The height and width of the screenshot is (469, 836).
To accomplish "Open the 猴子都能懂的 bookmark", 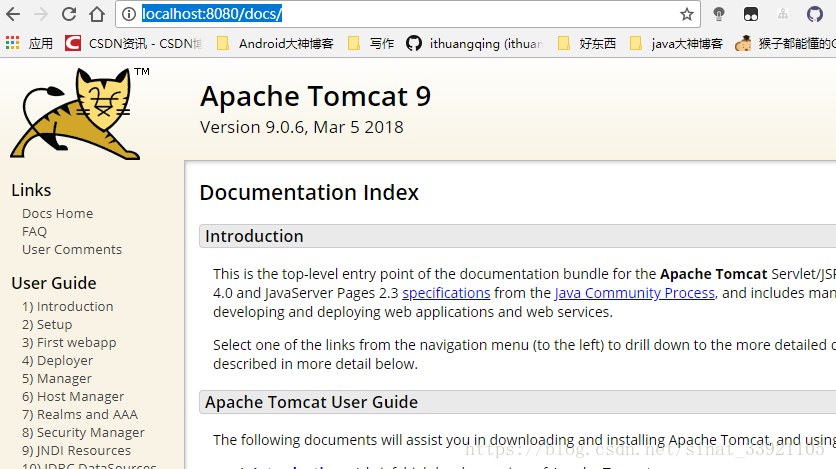I will click(x=785, y=43).
